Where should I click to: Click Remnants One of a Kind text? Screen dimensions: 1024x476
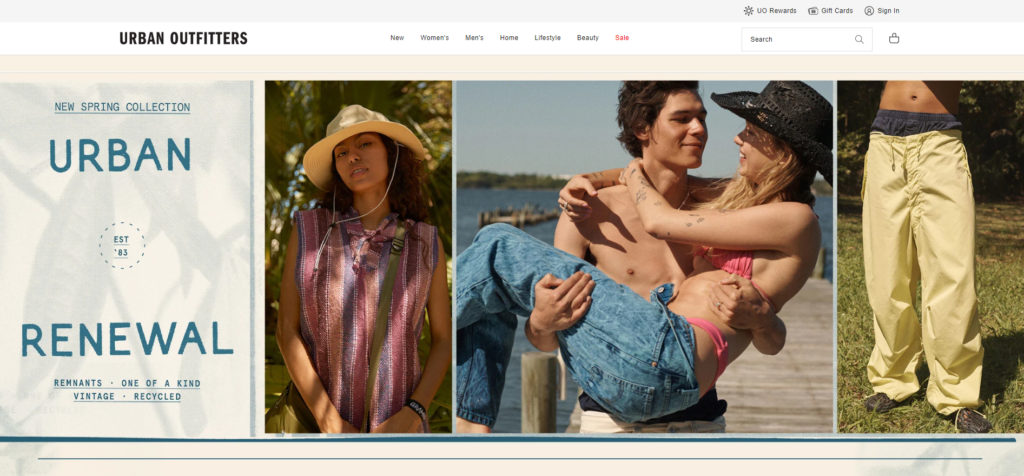click(x=127, y=383)
